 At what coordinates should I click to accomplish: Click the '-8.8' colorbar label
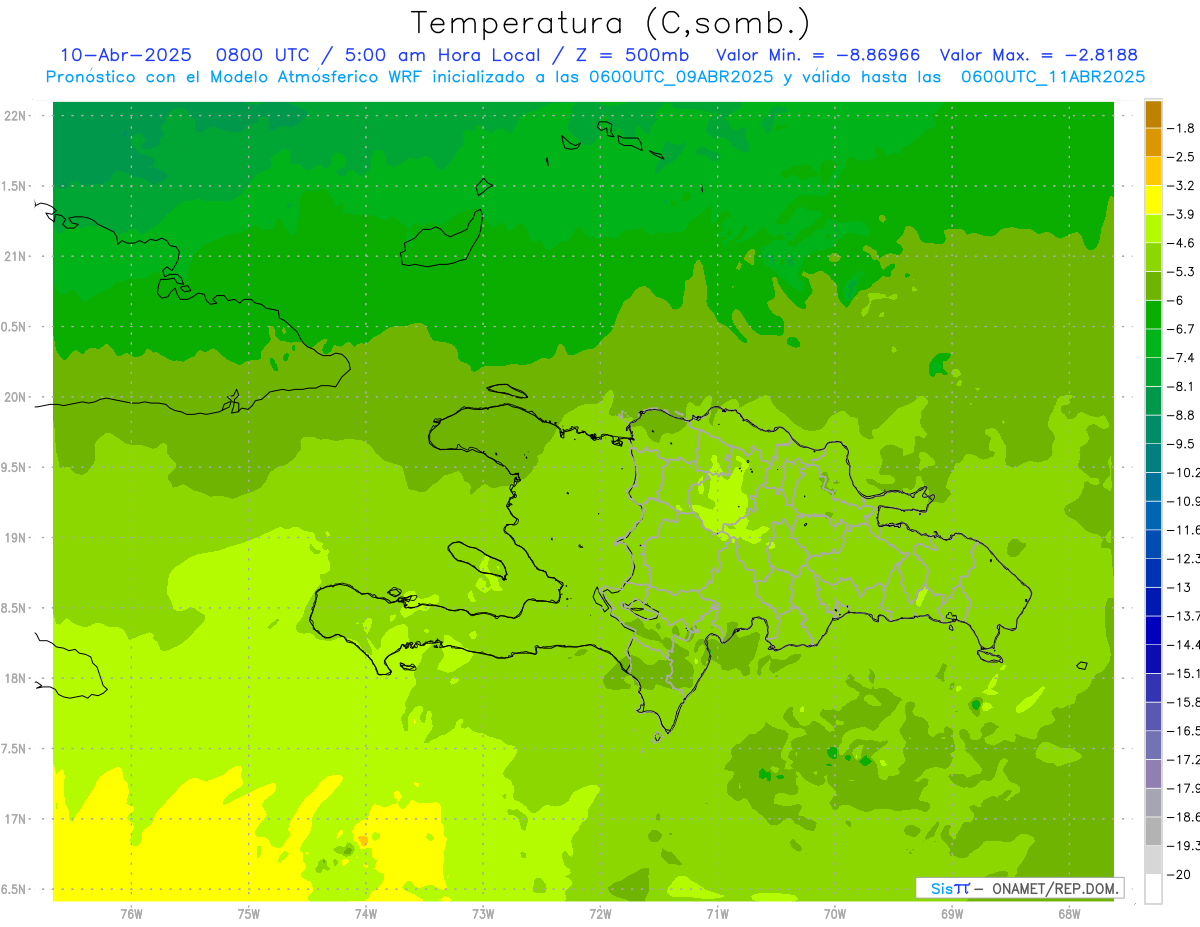[1182, 415]
